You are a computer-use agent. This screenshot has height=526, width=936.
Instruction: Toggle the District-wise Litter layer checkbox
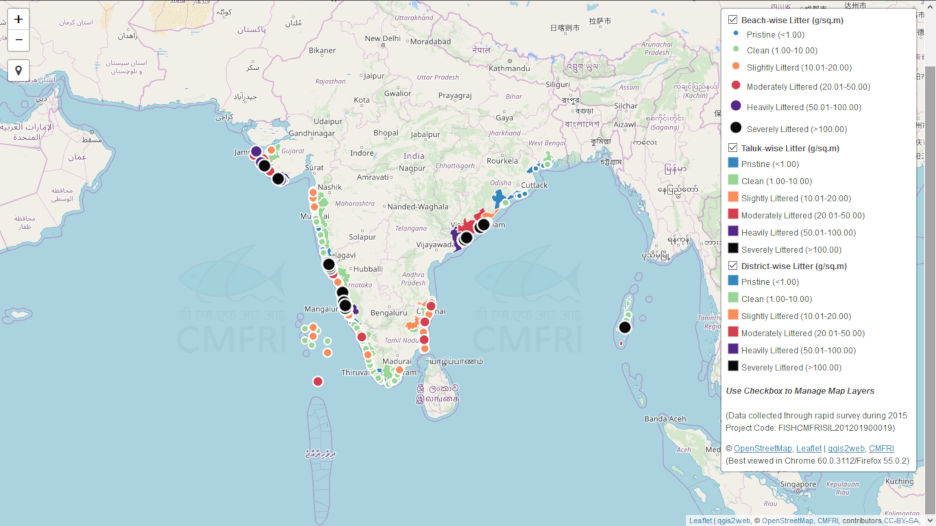[x=732, y=266]
